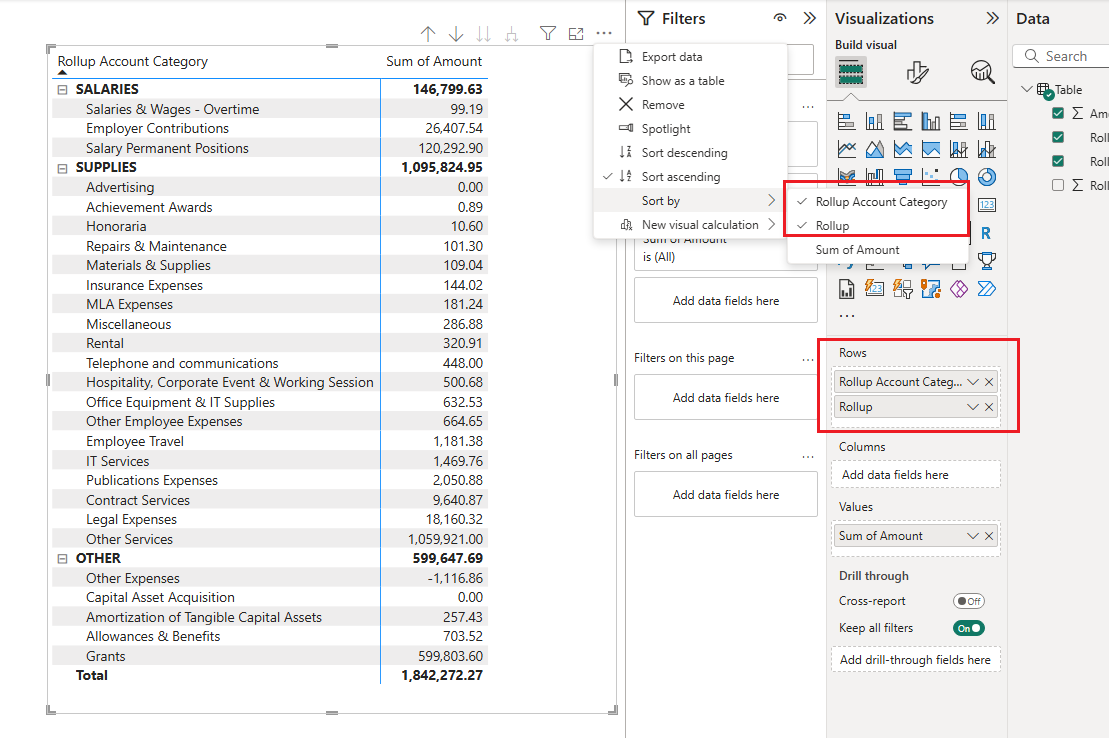Collapse the Table node in Data pane
The image size is (1109, 738).
pyautogui.click(x=1027, y=90)
